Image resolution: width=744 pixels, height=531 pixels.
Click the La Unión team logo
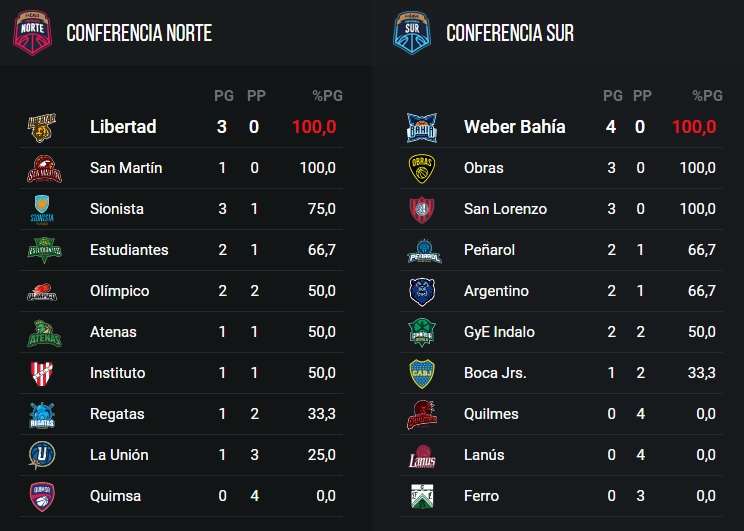coord(41,455)
